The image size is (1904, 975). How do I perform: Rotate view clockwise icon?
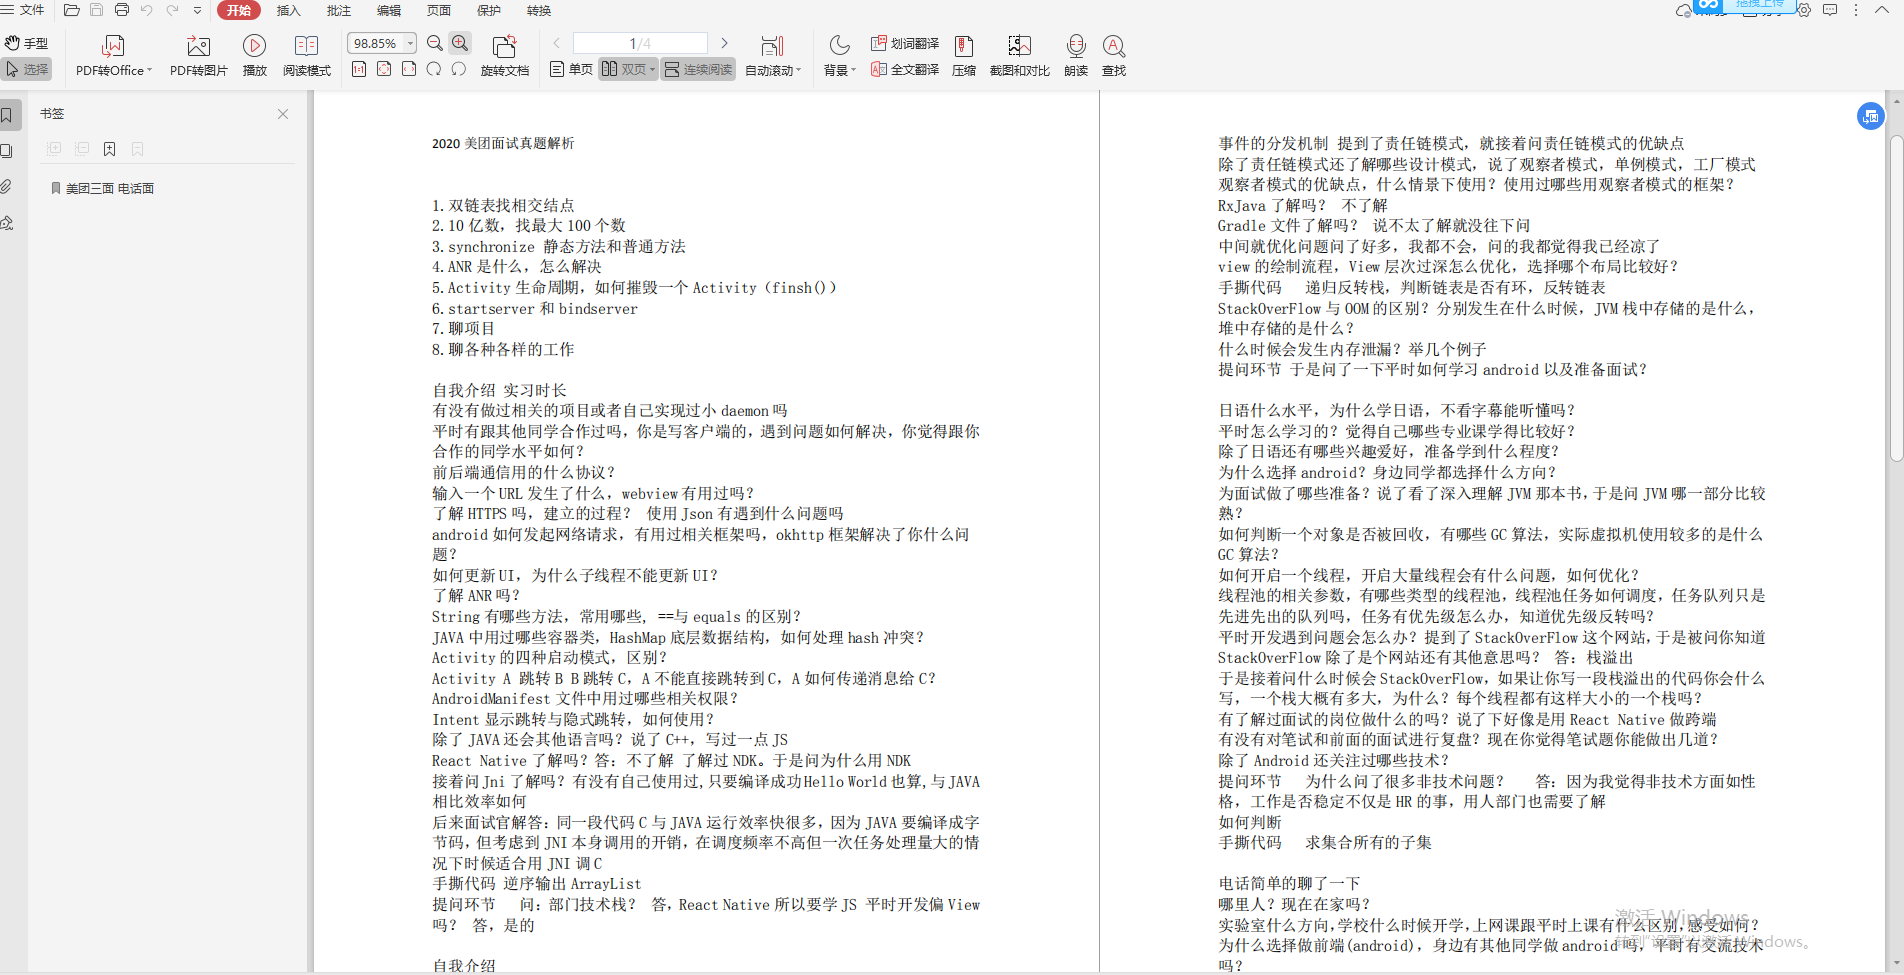click(x=434, y=69)
